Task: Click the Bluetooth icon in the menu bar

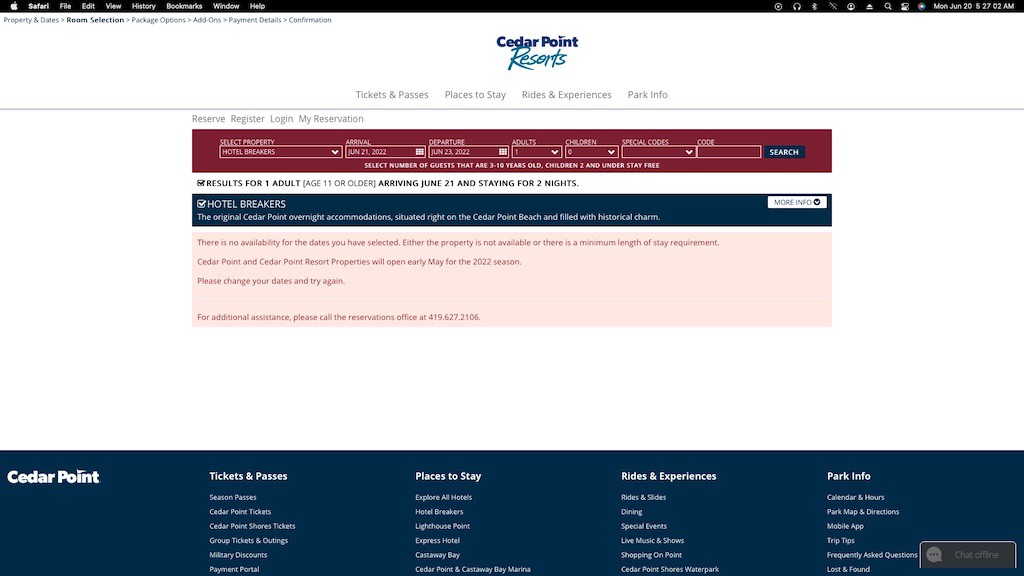Action: click(x=814, y=6)
